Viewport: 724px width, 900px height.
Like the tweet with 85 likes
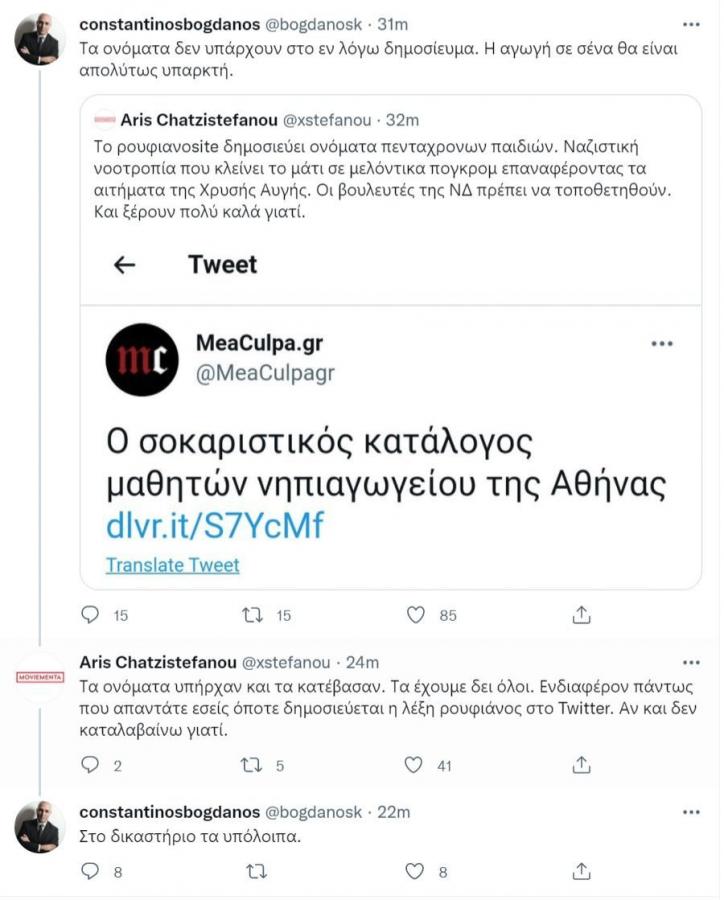[415, 615]
